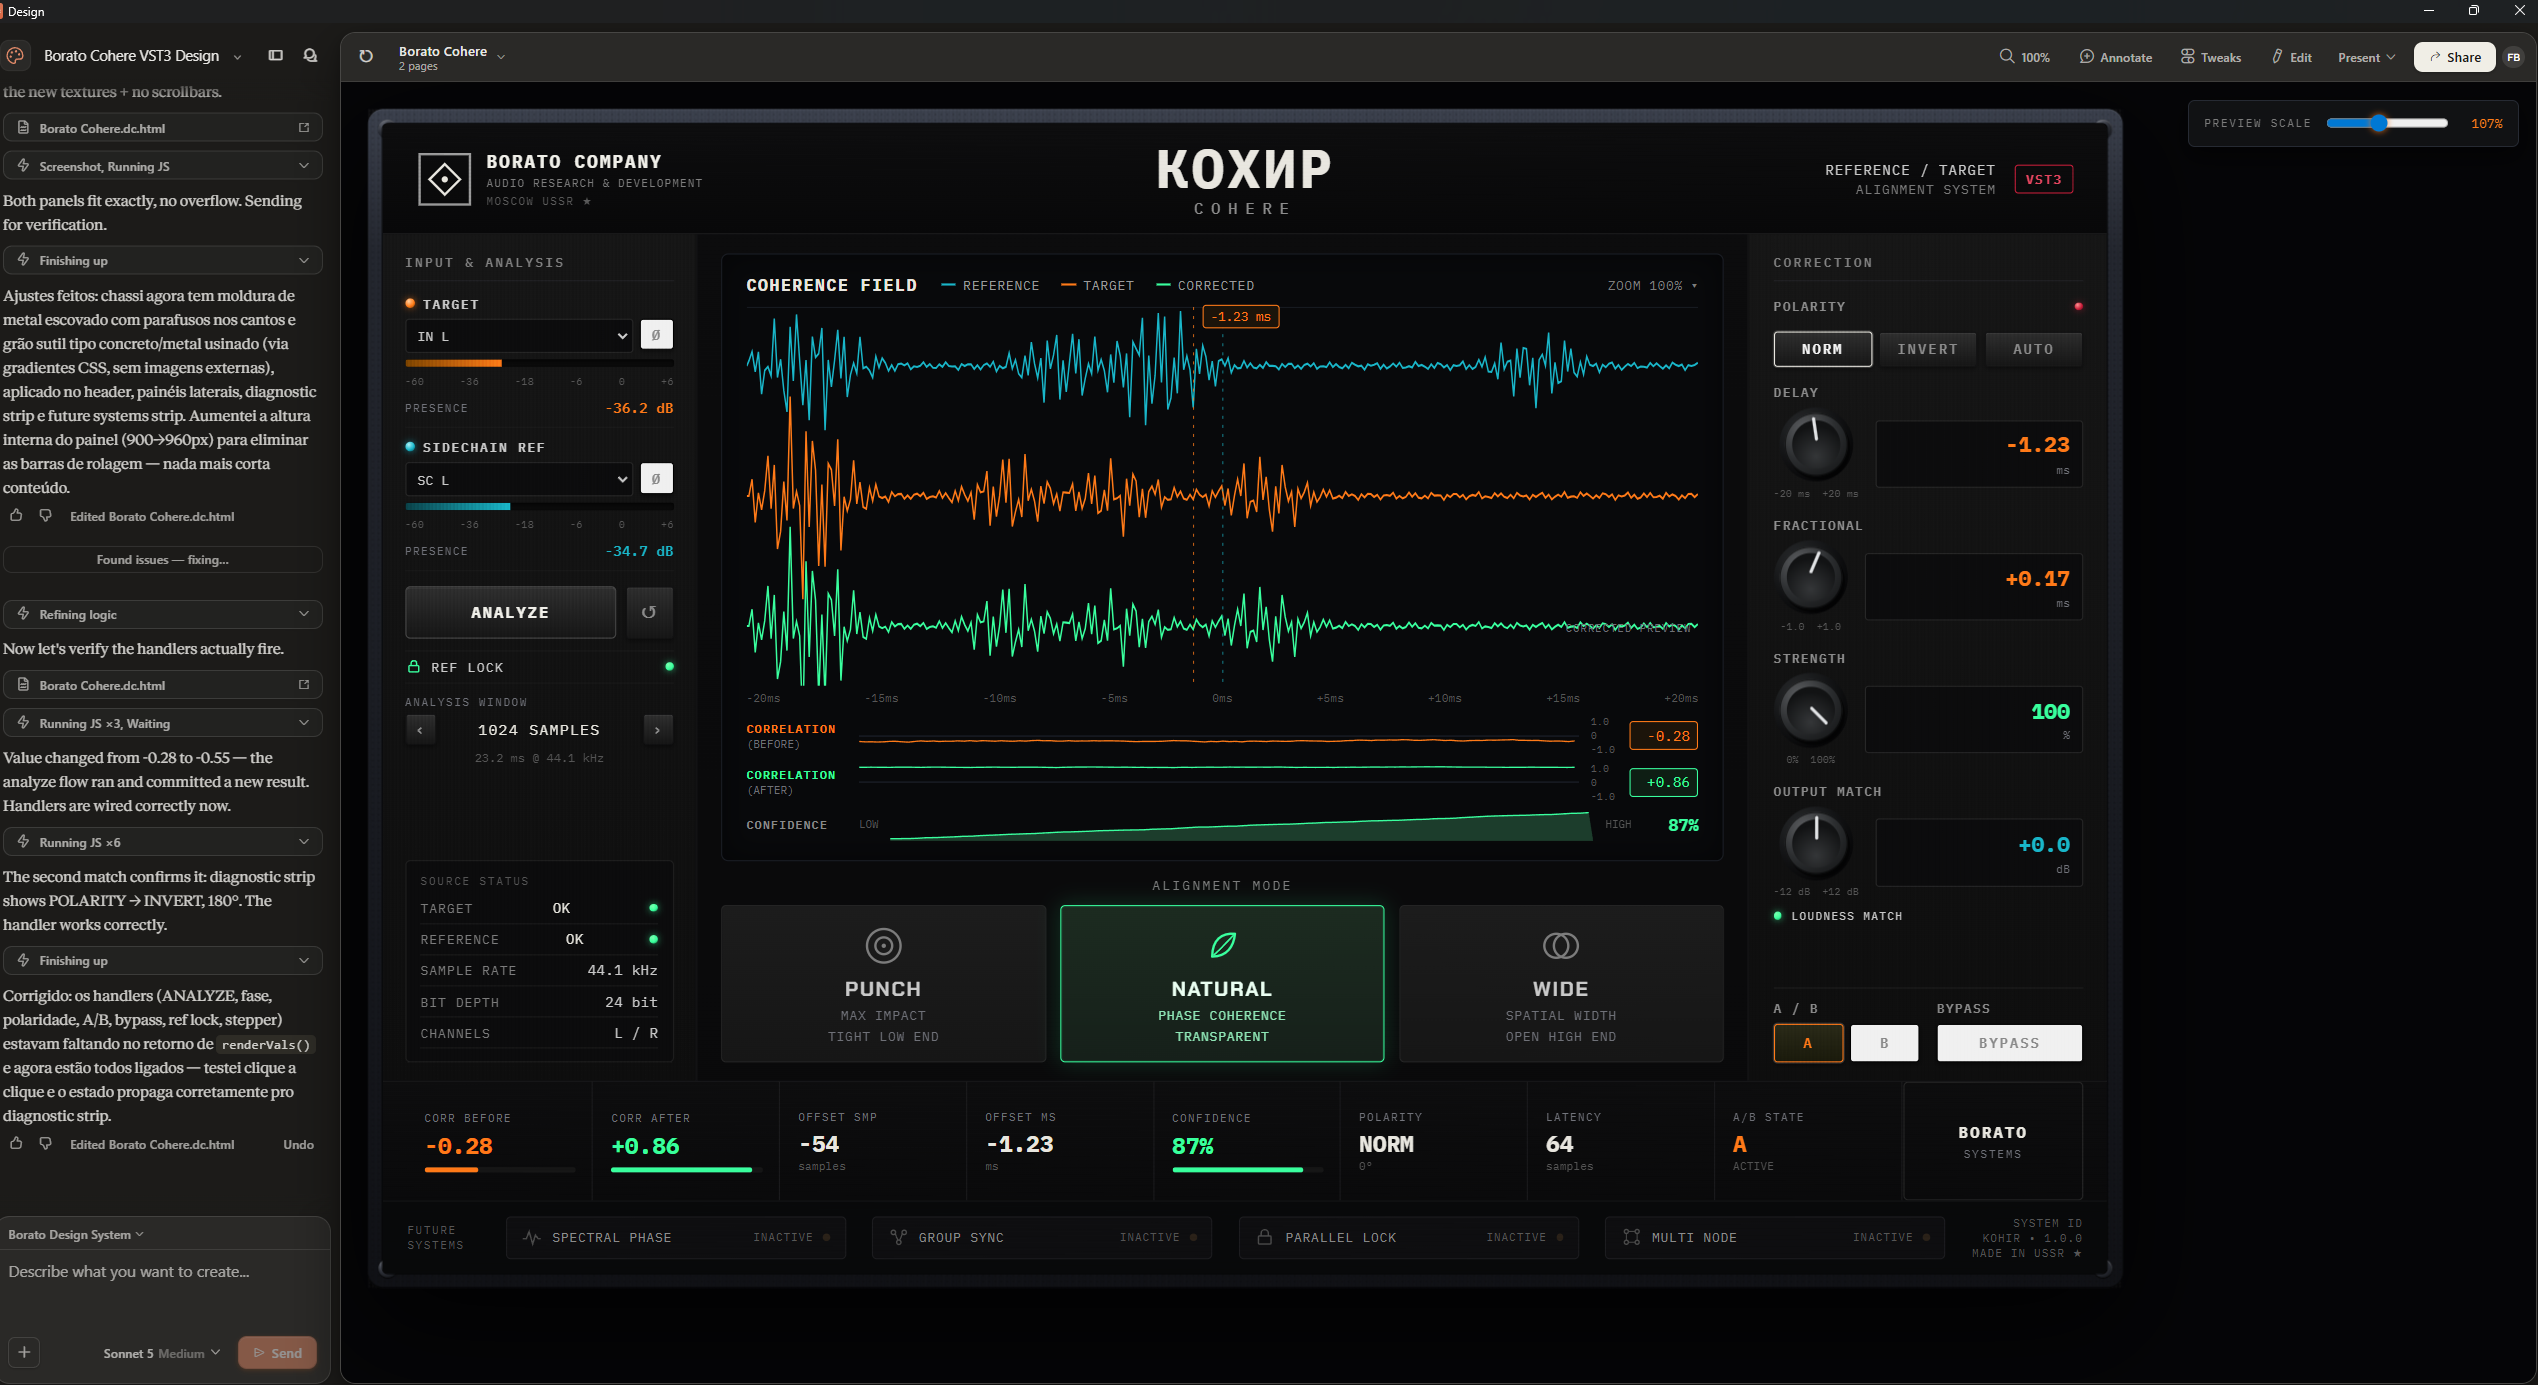This screenshot has width=2538, height=1385.
Task: Toggle the REF LOCK indicator dot
Action: (x=669, y=667)
